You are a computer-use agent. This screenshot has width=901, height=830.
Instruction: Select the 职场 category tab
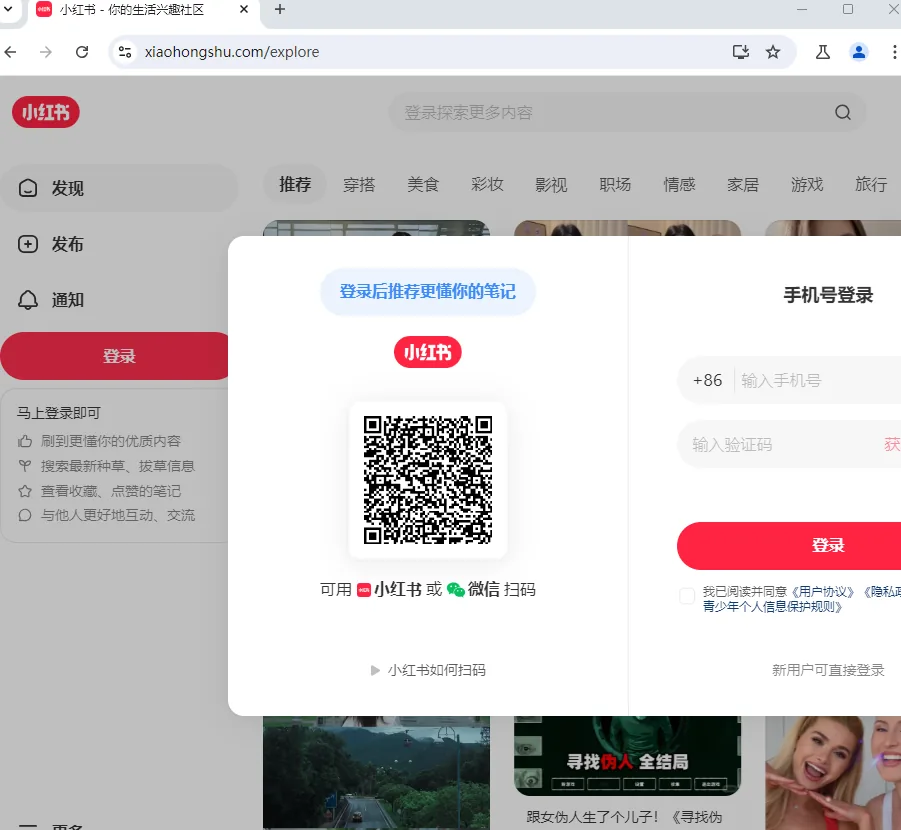coord(615,185)
